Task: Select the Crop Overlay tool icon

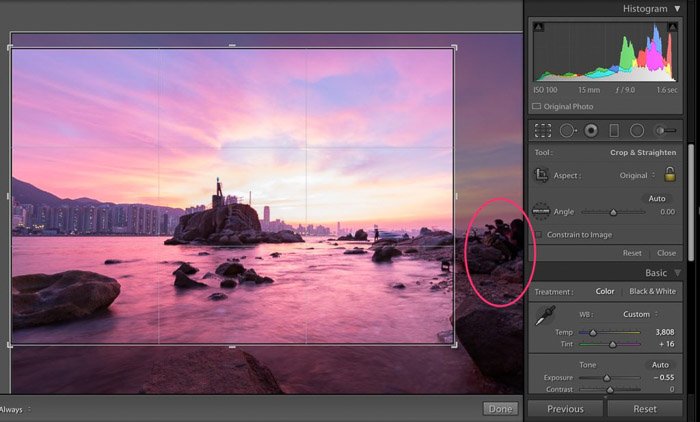Action: (543, 130)
